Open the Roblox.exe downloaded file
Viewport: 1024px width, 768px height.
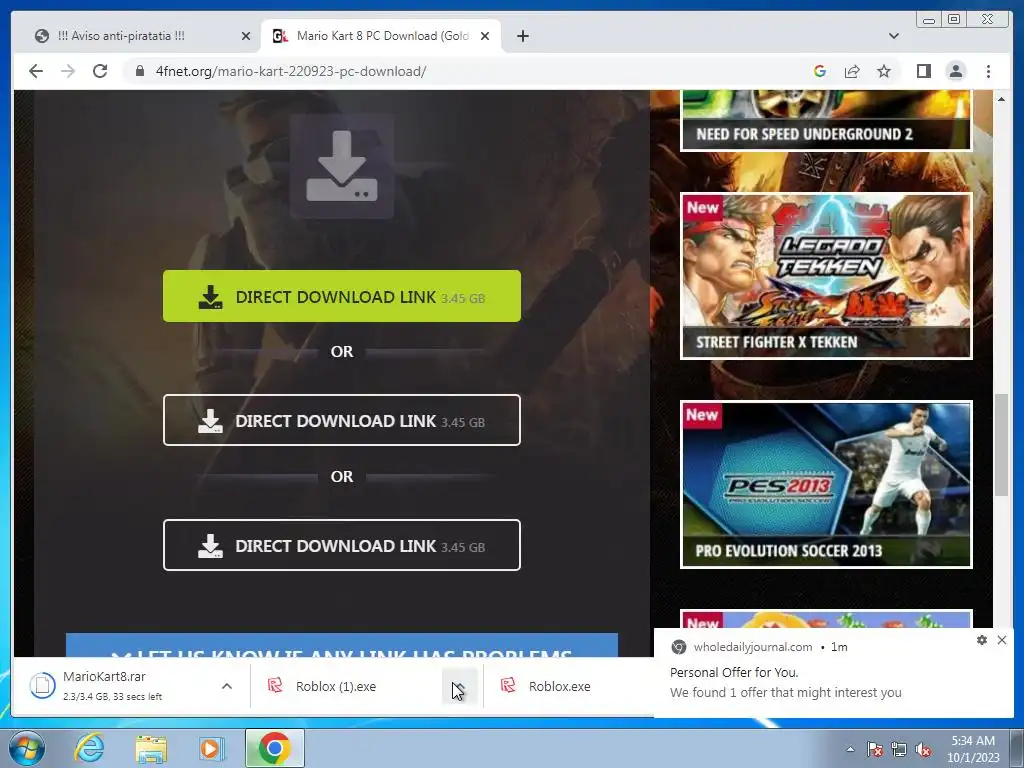pos(562,686)
